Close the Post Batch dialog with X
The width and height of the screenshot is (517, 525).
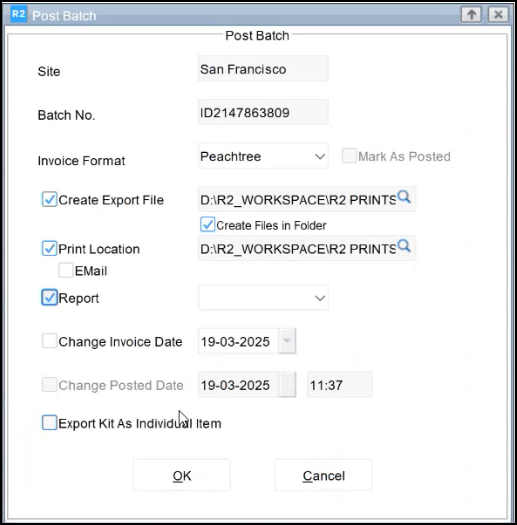pyautogui.click(x=498, y=15)
